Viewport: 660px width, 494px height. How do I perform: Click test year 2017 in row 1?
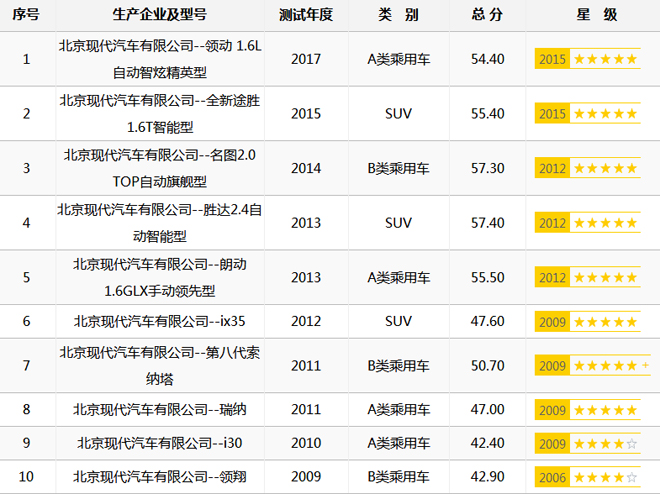[306, 59]
